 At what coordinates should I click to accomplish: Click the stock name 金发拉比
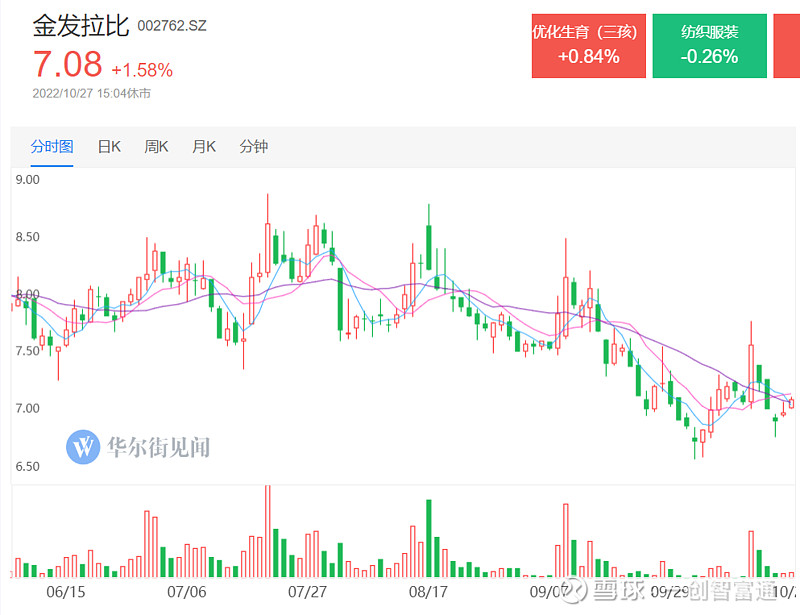81,26
